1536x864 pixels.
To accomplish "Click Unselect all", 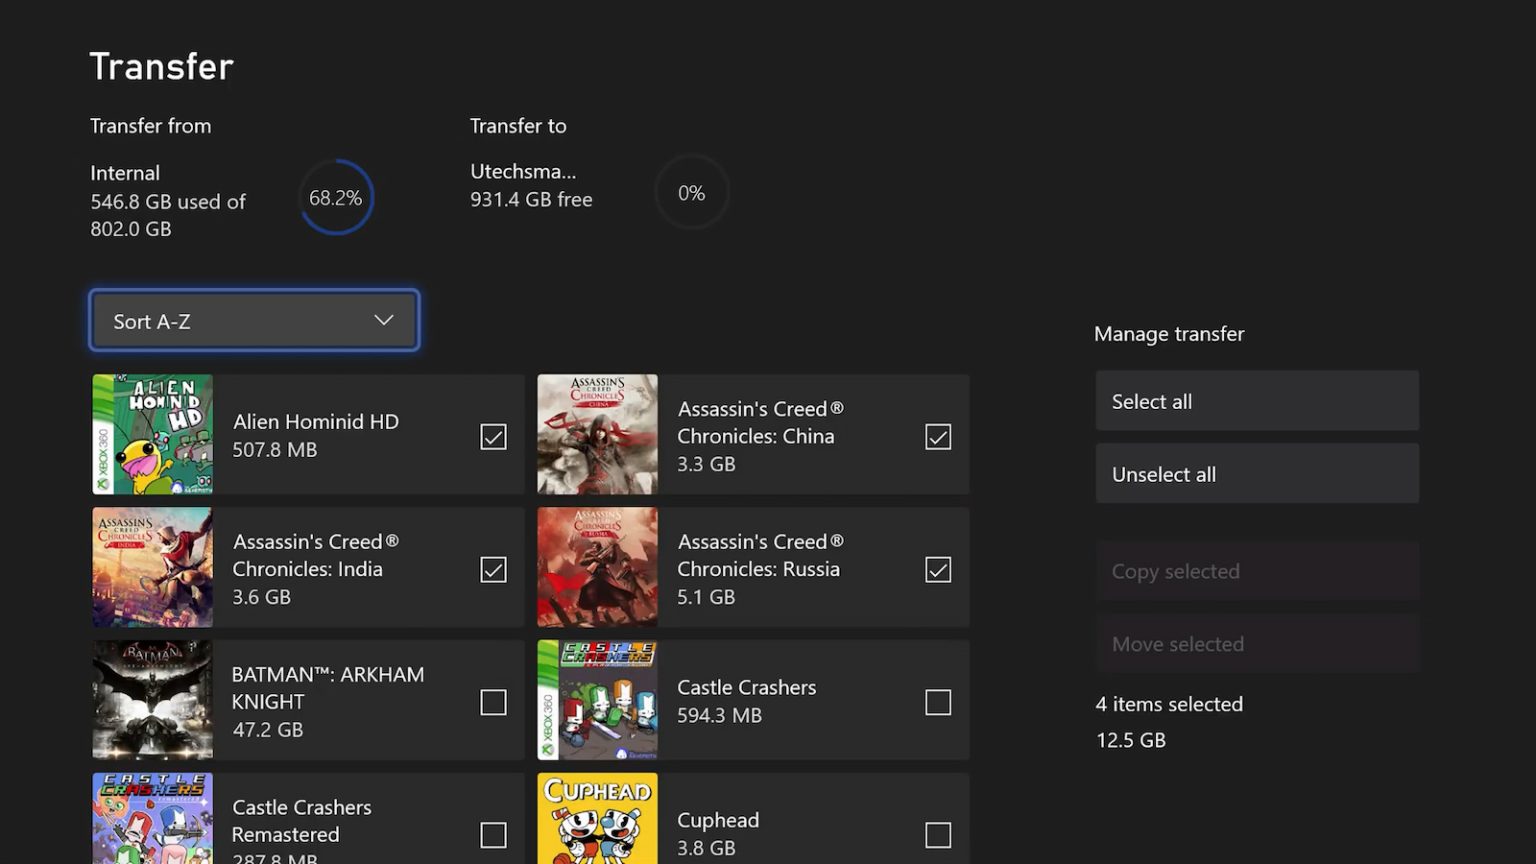I will (x=1257, y=473).
